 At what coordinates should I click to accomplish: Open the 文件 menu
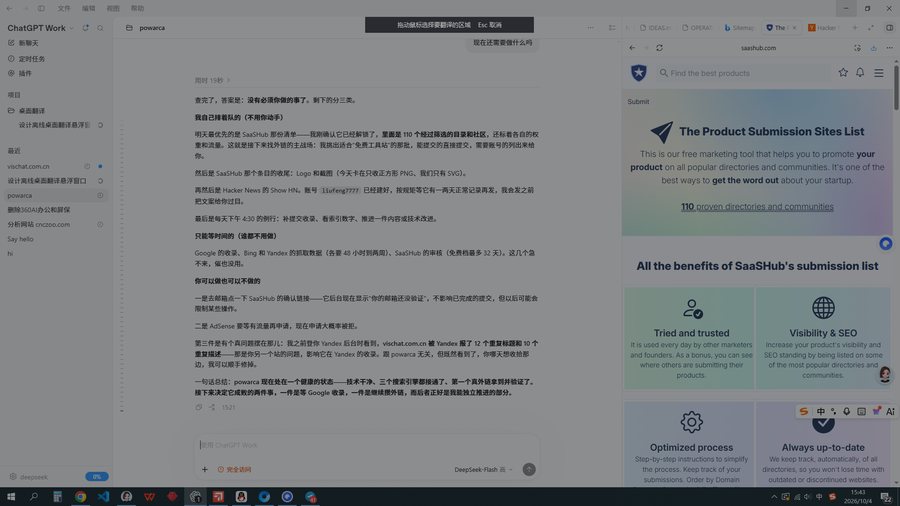[64, 9]
